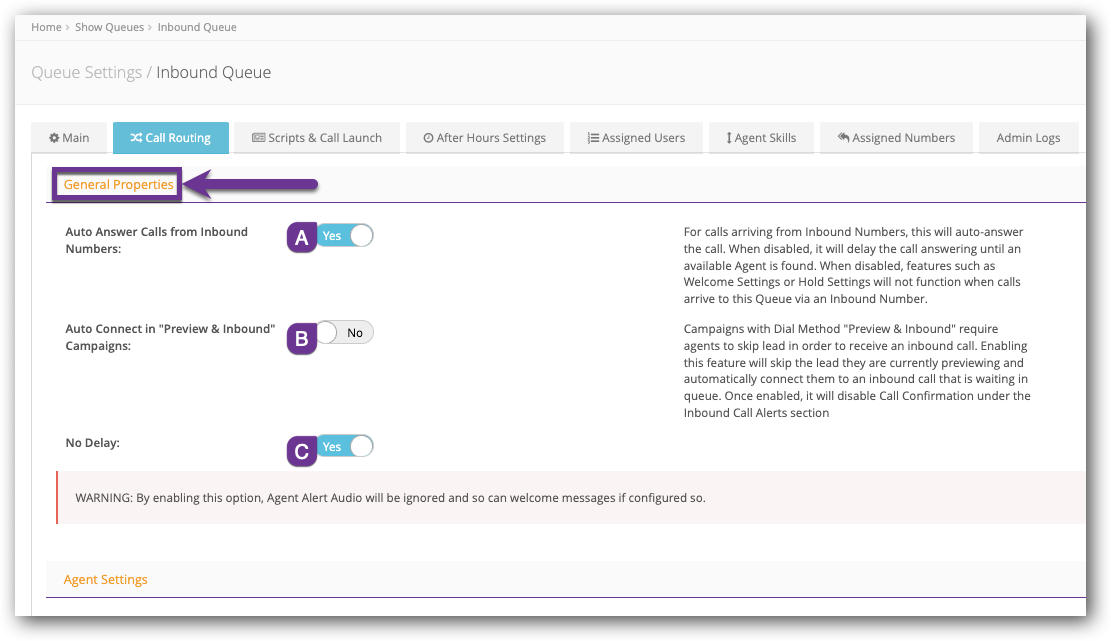The width and height of the screenshot is (1111, 641).
Task: Disable Auto Answer Calls from Inbound Numbers
Action: [346, 236]
